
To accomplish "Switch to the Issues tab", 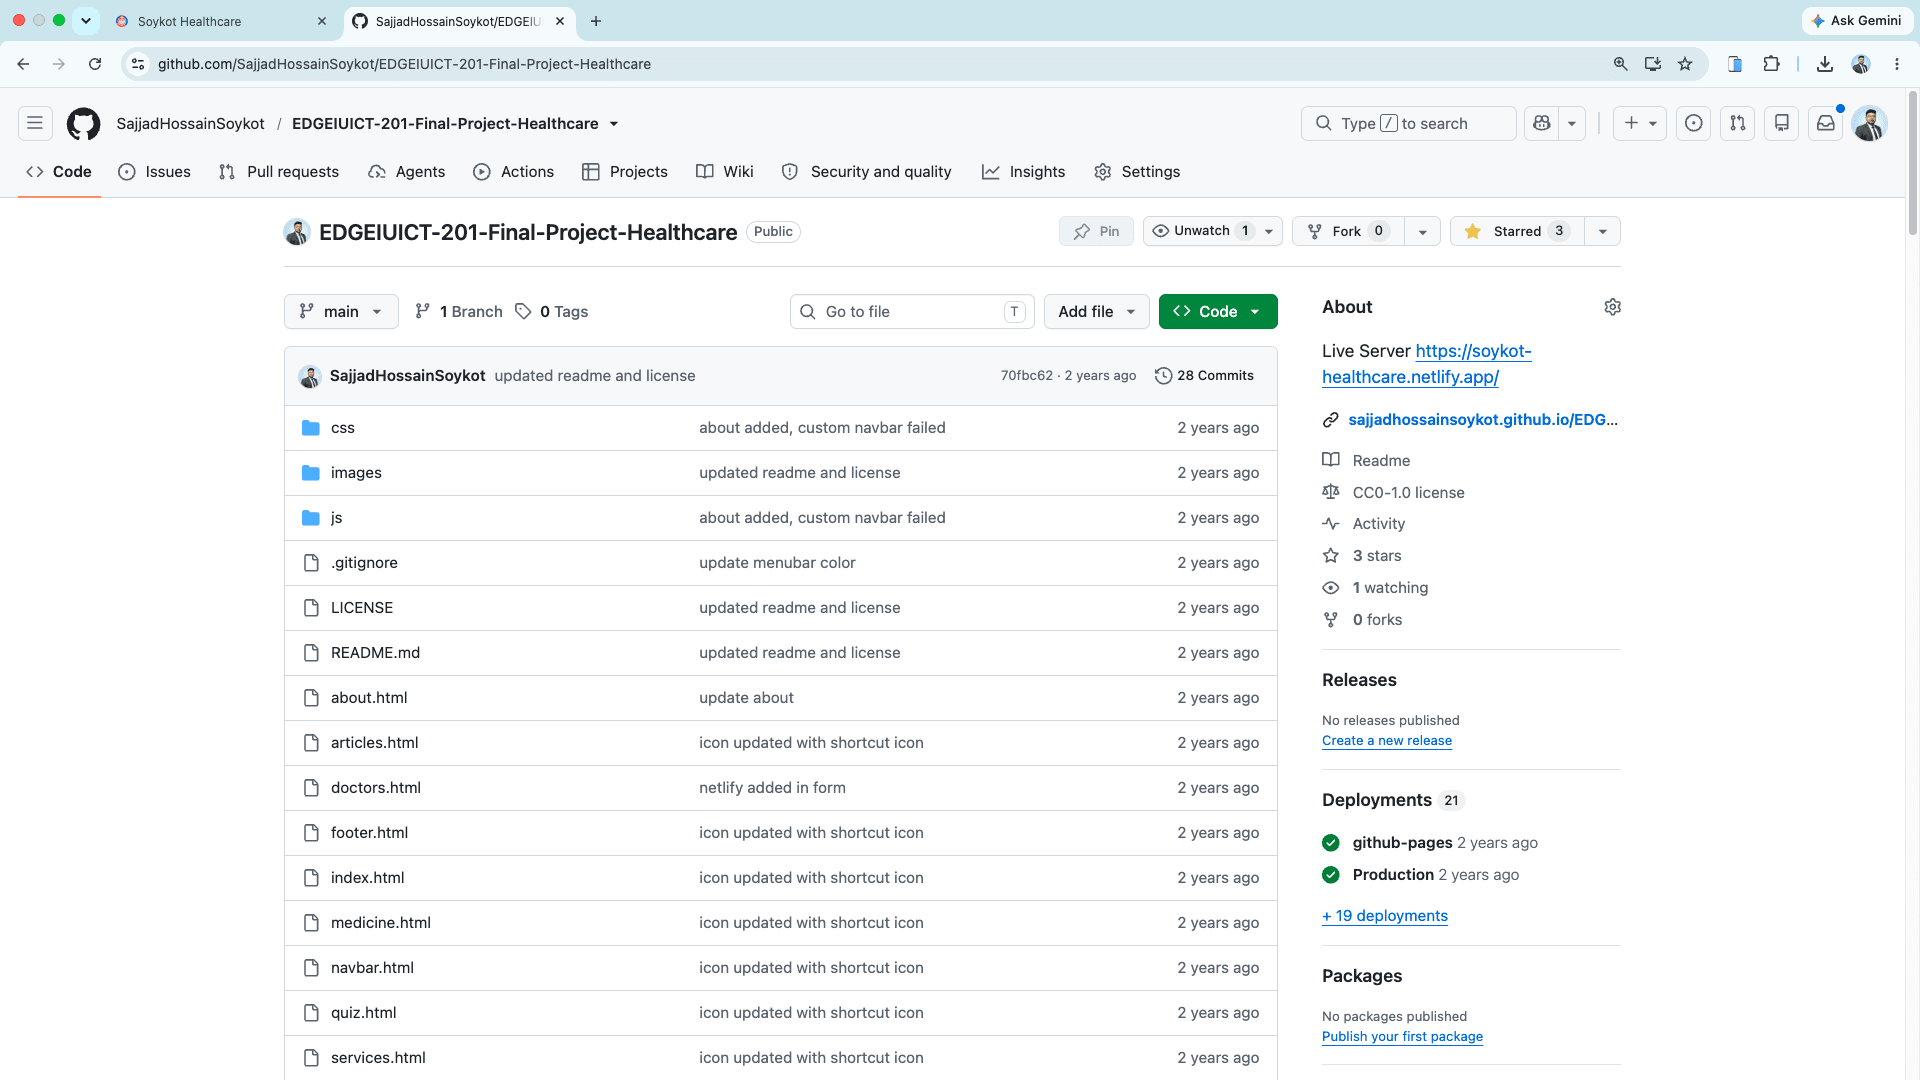I will point(154,172).
